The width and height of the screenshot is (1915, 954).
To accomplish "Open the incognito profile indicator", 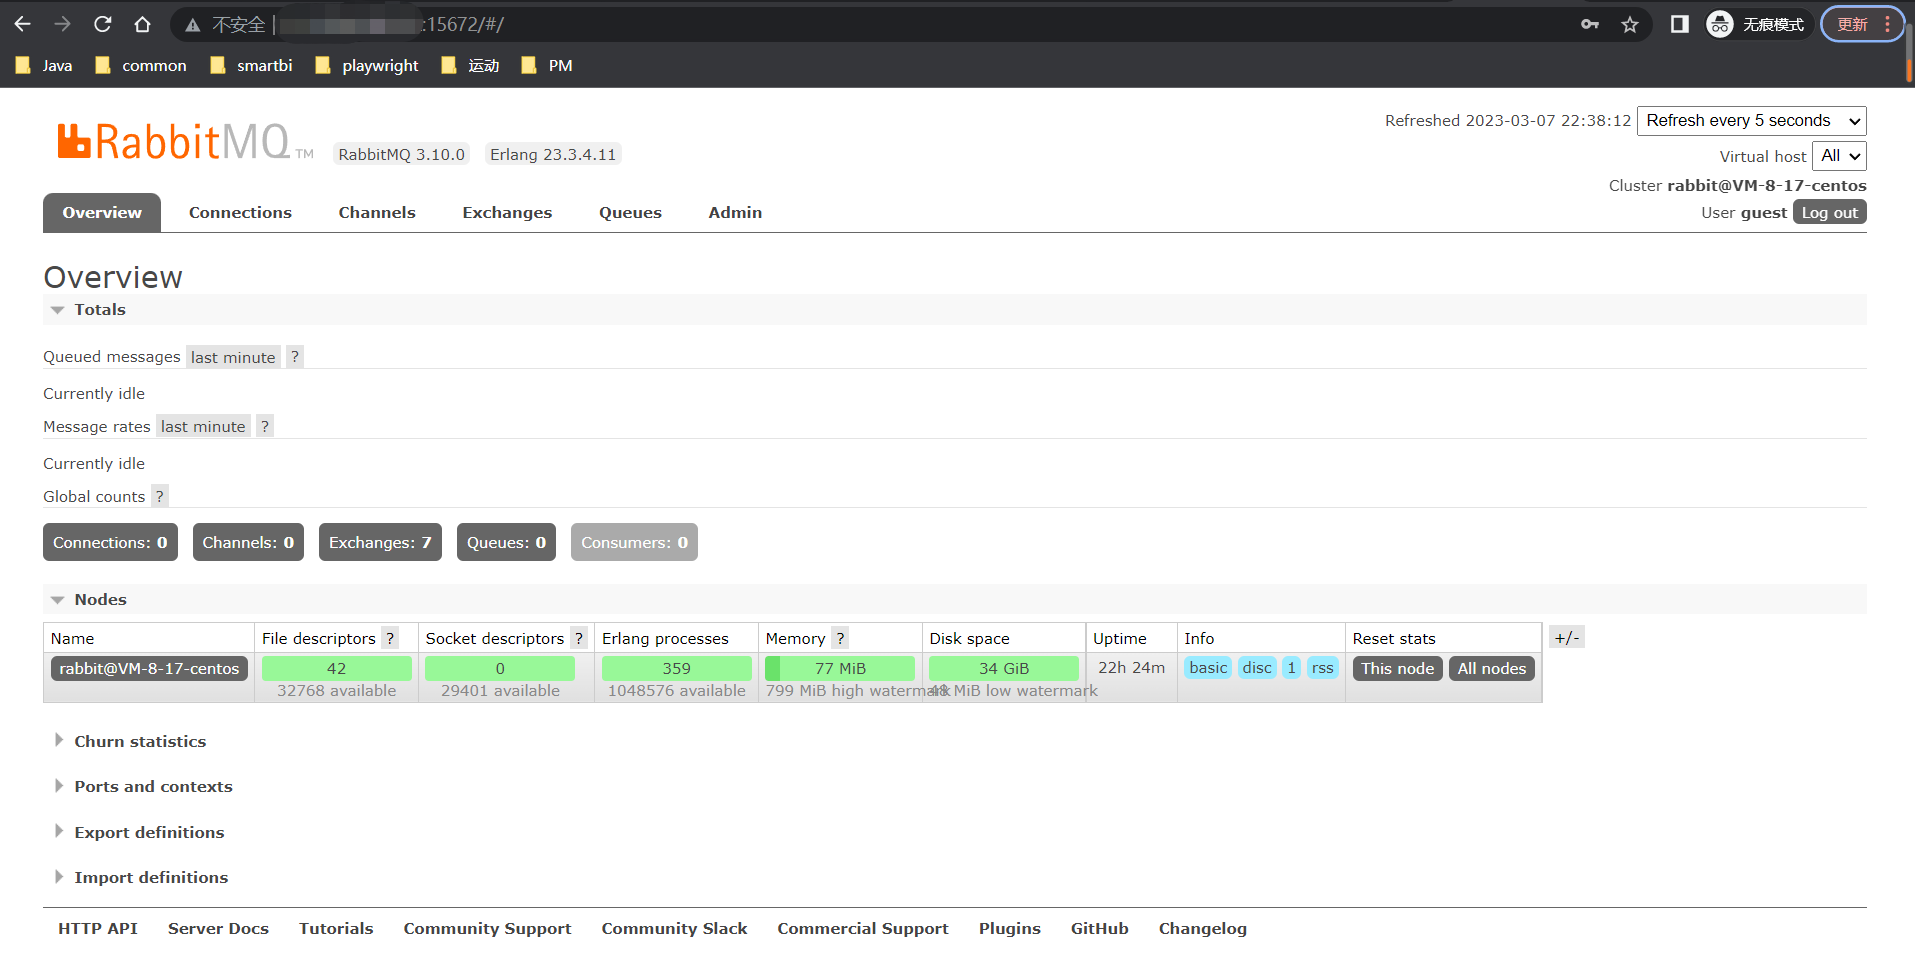I will [x=1757, y=24].
